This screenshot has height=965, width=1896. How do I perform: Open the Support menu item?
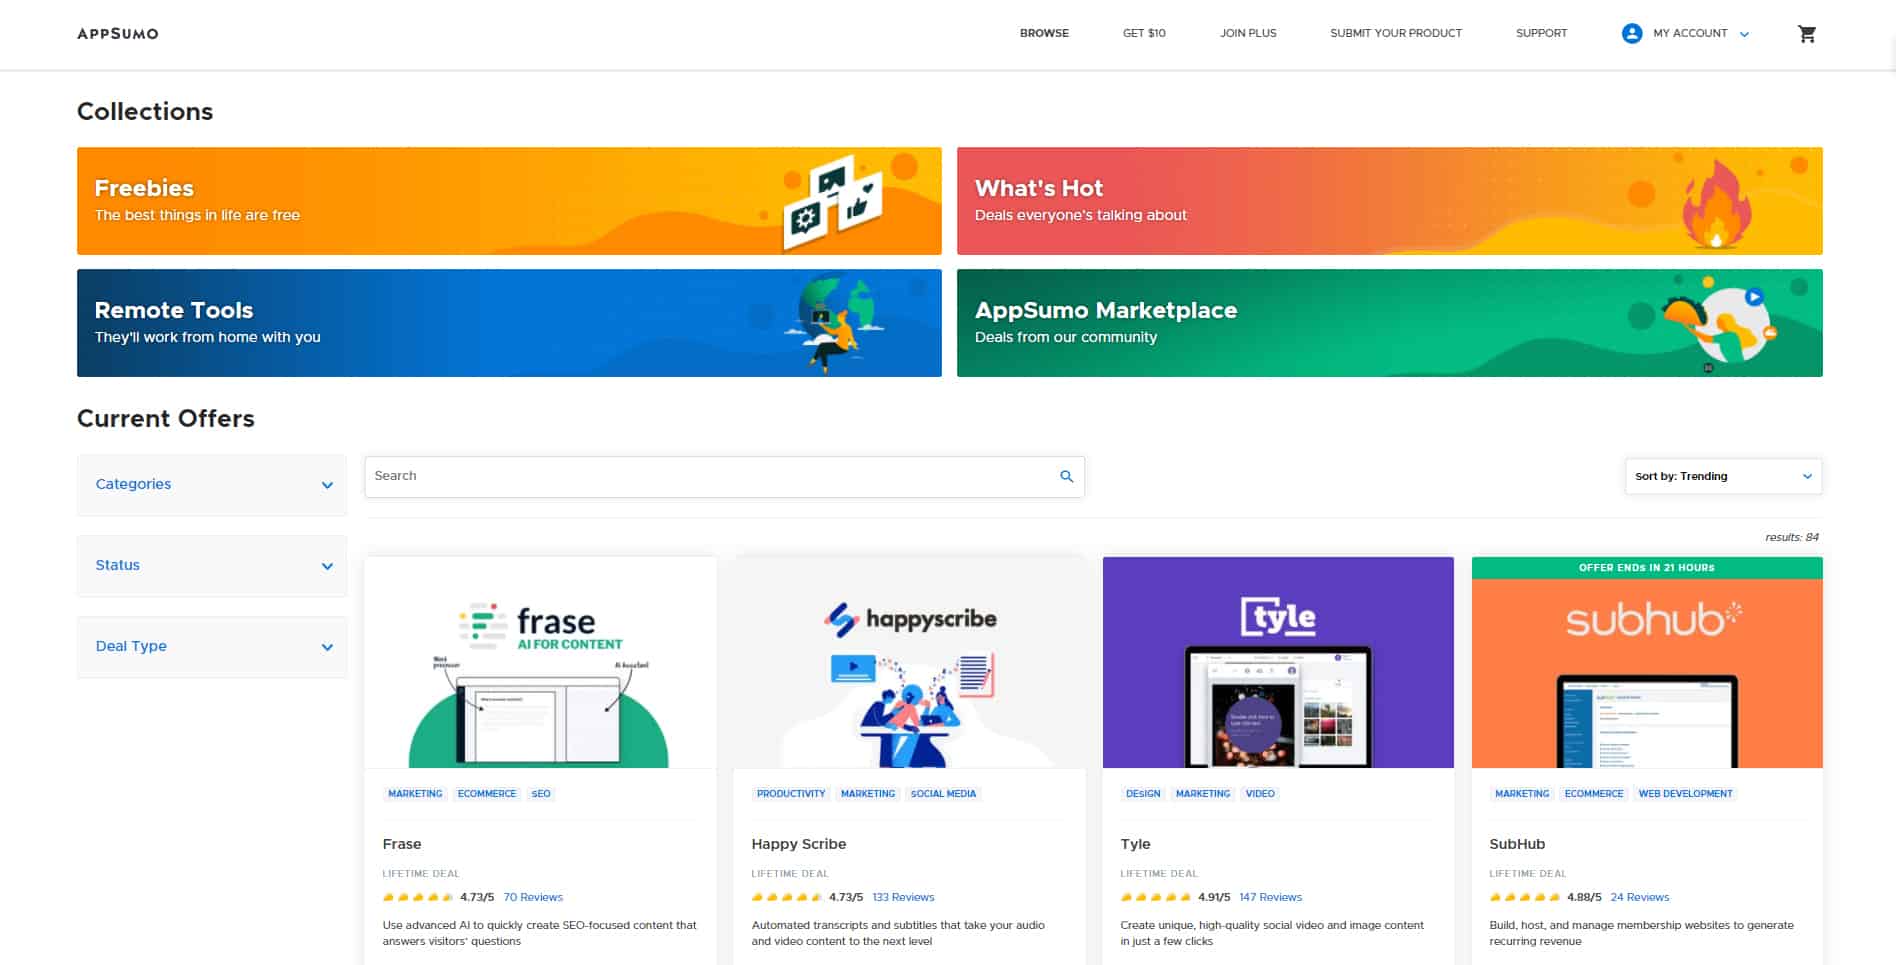tap(1541, 33)
